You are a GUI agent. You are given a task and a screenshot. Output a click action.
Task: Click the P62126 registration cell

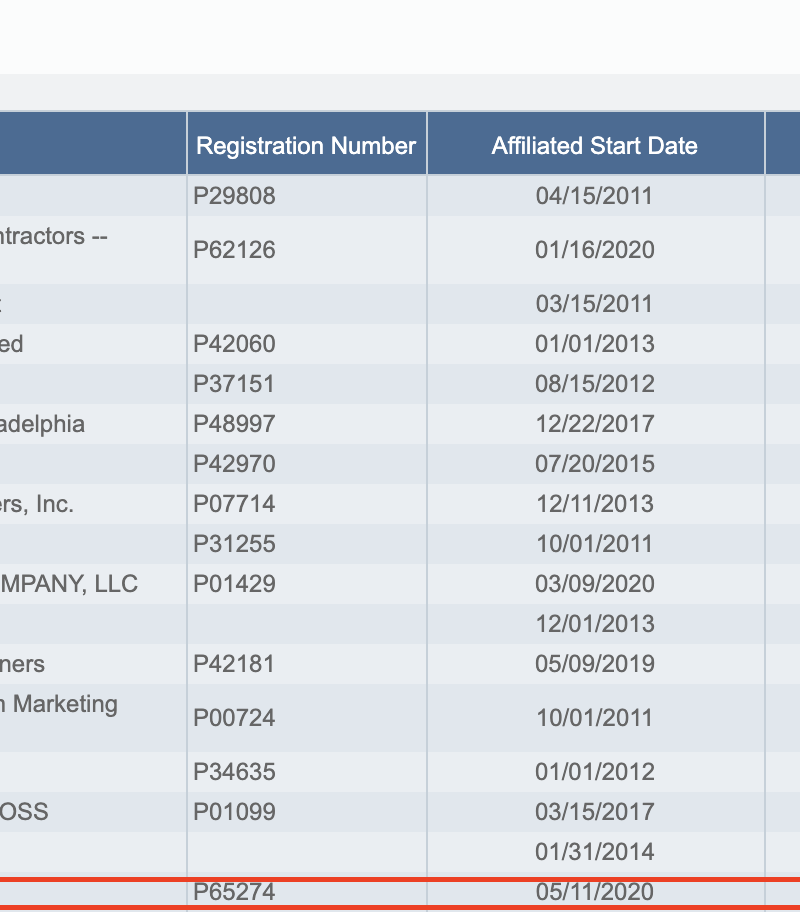[x=234, y=250]
